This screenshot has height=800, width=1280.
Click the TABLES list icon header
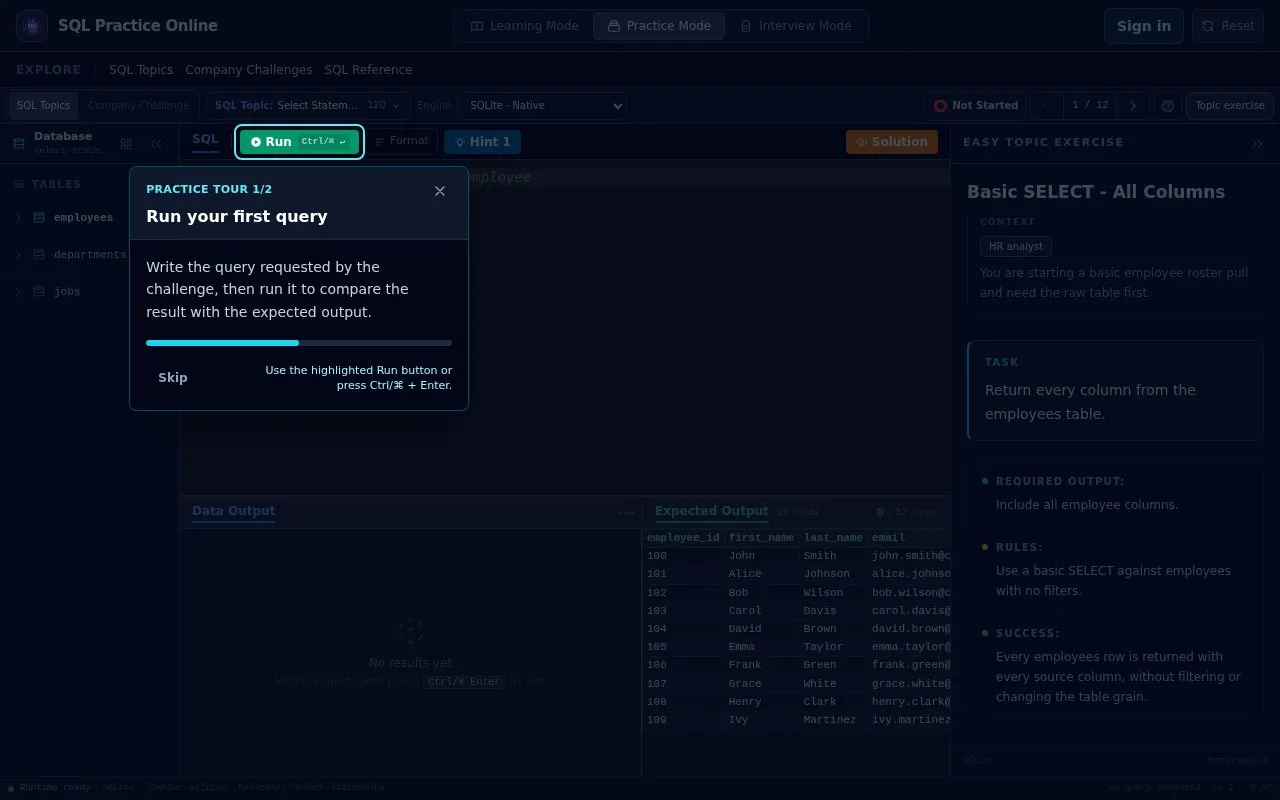[x=18, y=185]
